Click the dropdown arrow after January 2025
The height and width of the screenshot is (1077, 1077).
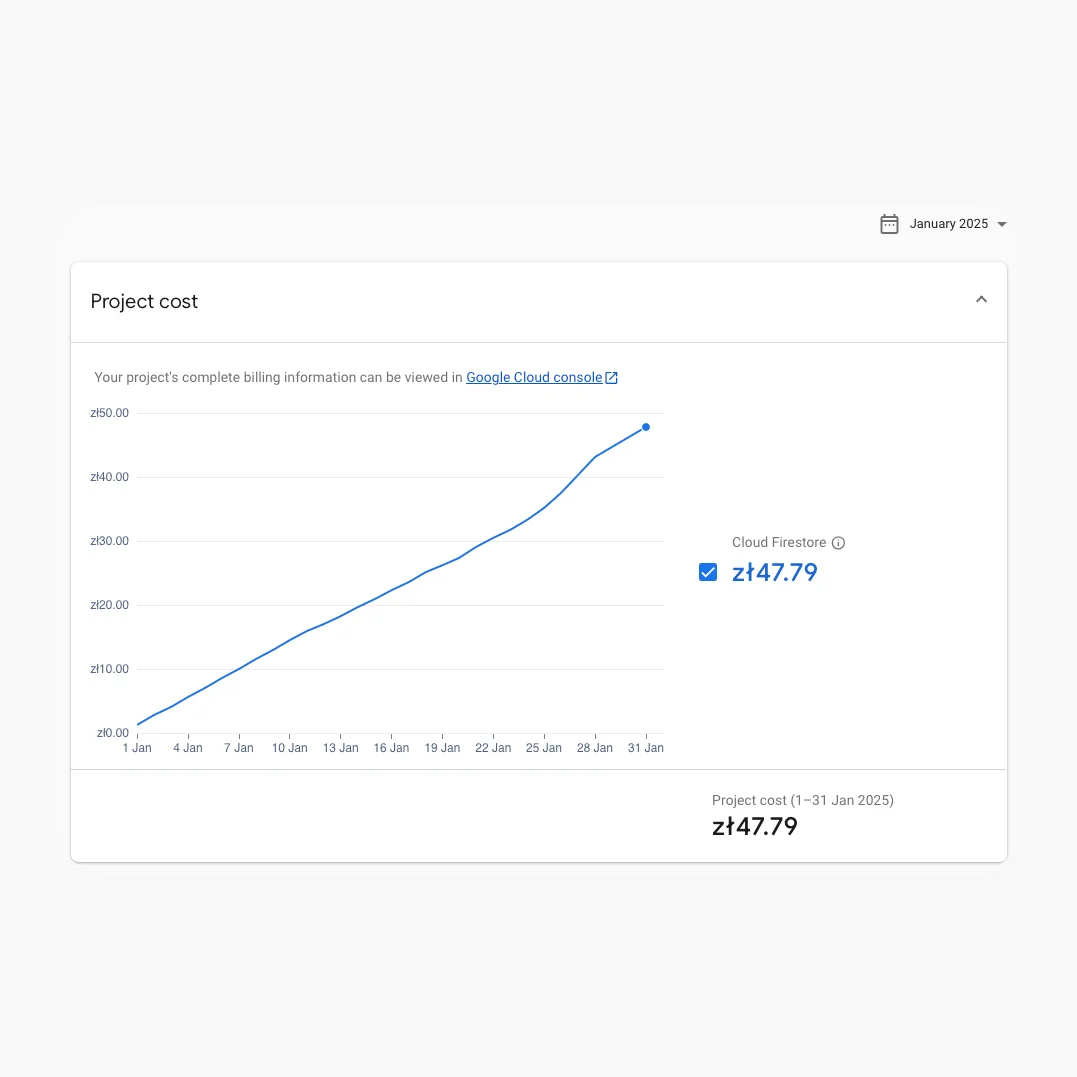[1002, 224]
